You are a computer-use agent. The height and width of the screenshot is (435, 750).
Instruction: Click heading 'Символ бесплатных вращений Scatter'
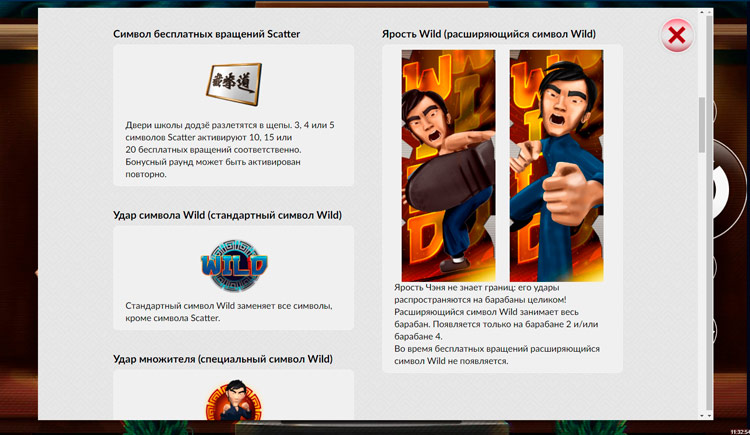click(x=206, y=34)
